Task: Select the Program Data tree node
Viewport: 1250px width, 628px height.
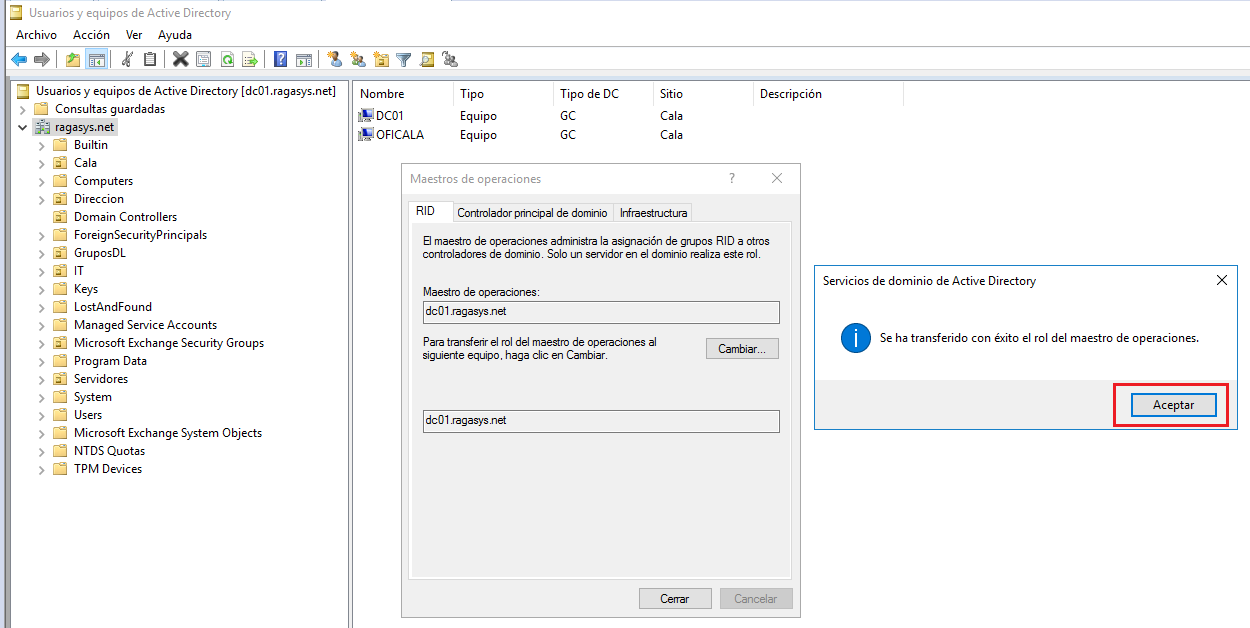Action: click(110, 361)
